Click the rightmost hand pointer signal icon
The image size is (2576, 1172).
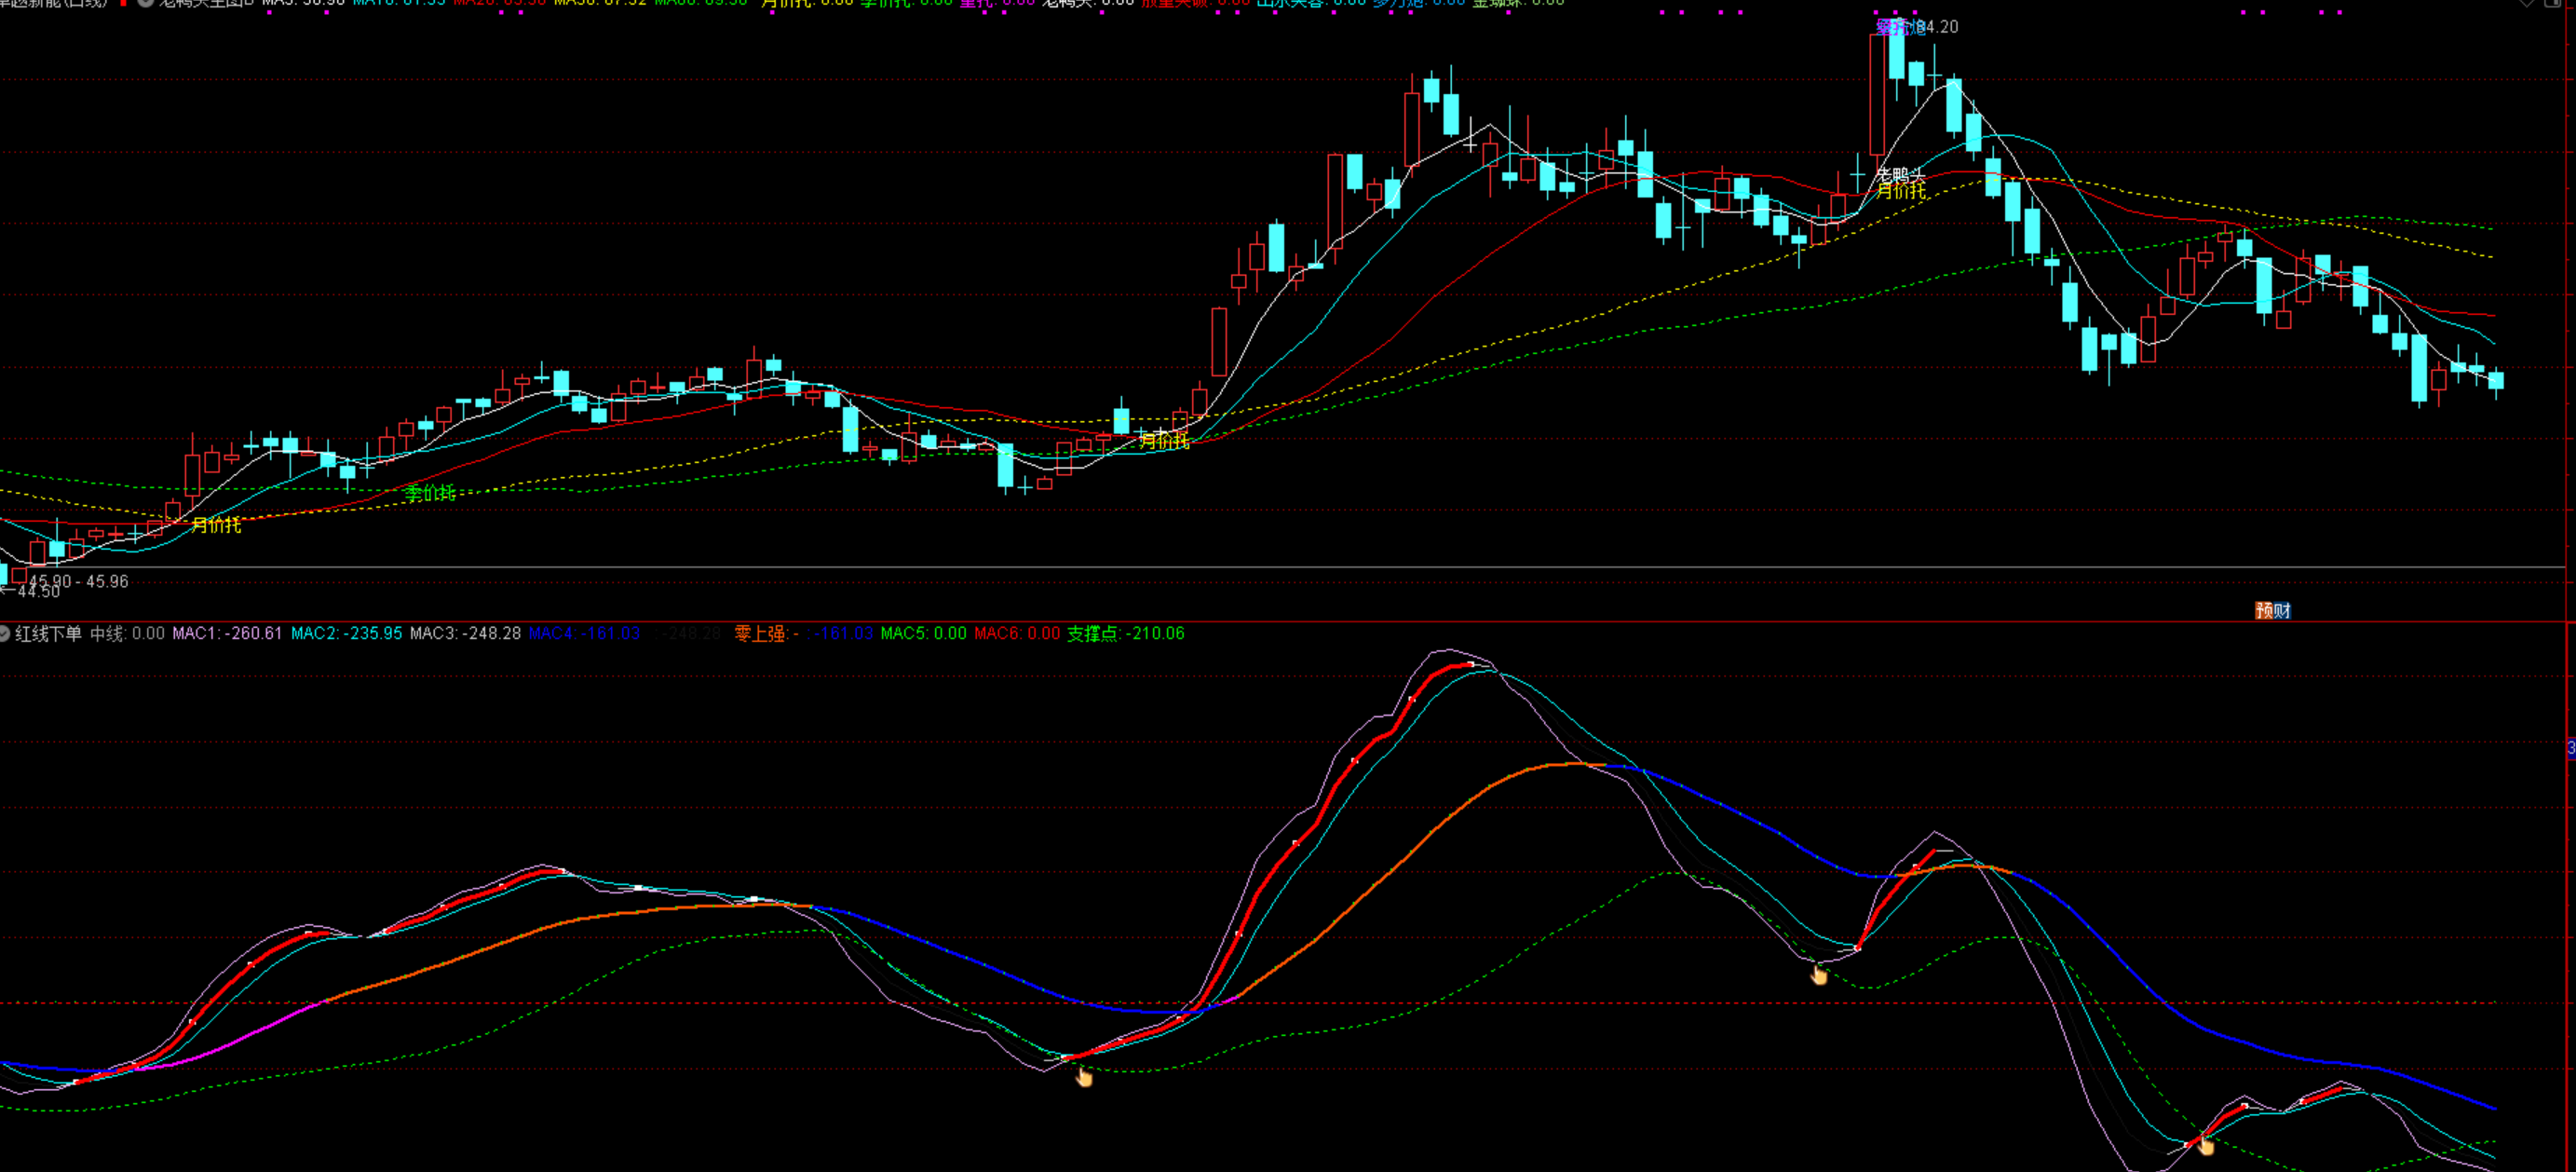[x=2206, y=1145]
